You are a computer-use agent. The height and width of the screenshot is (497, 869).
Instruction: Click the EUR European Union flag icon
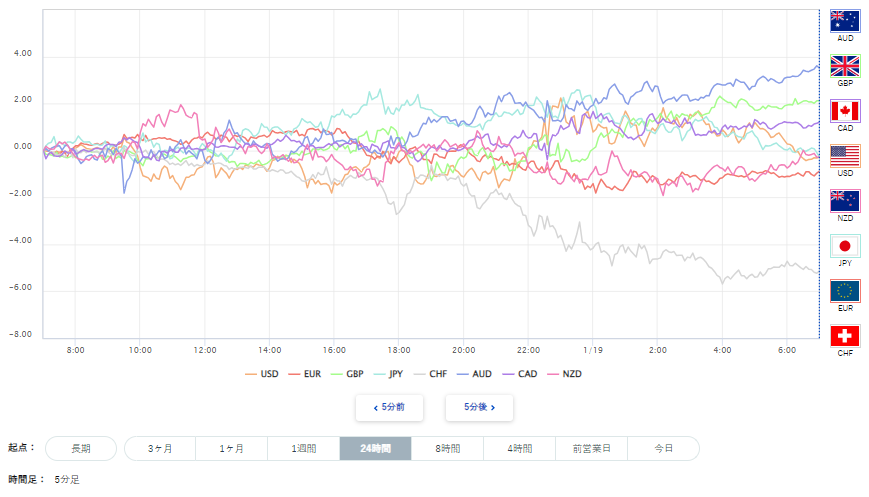[x=845, y=291]
